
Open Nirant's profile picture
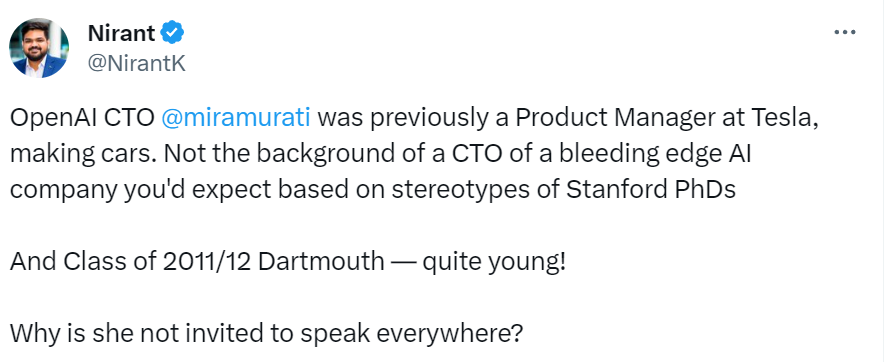point(39,48)
